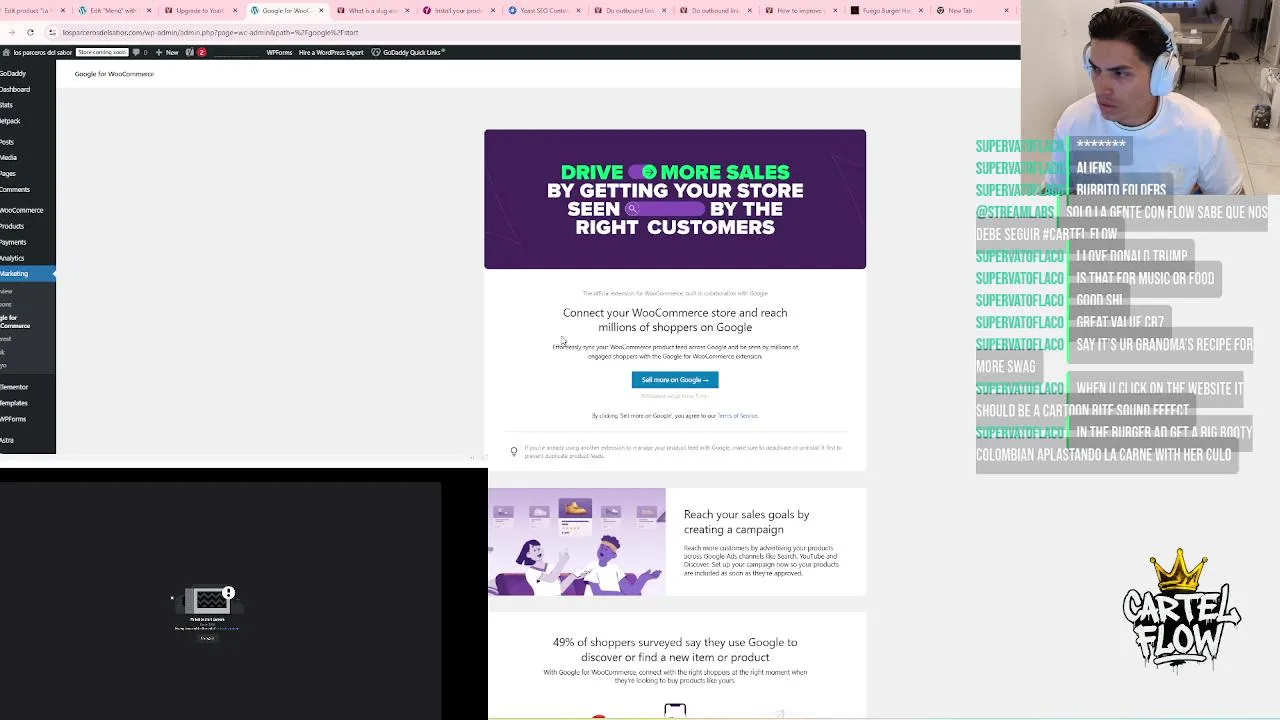1280x720 pixels.
Task: Click "Connect your WooCommerce store" heading
Action: coord(675,320)
